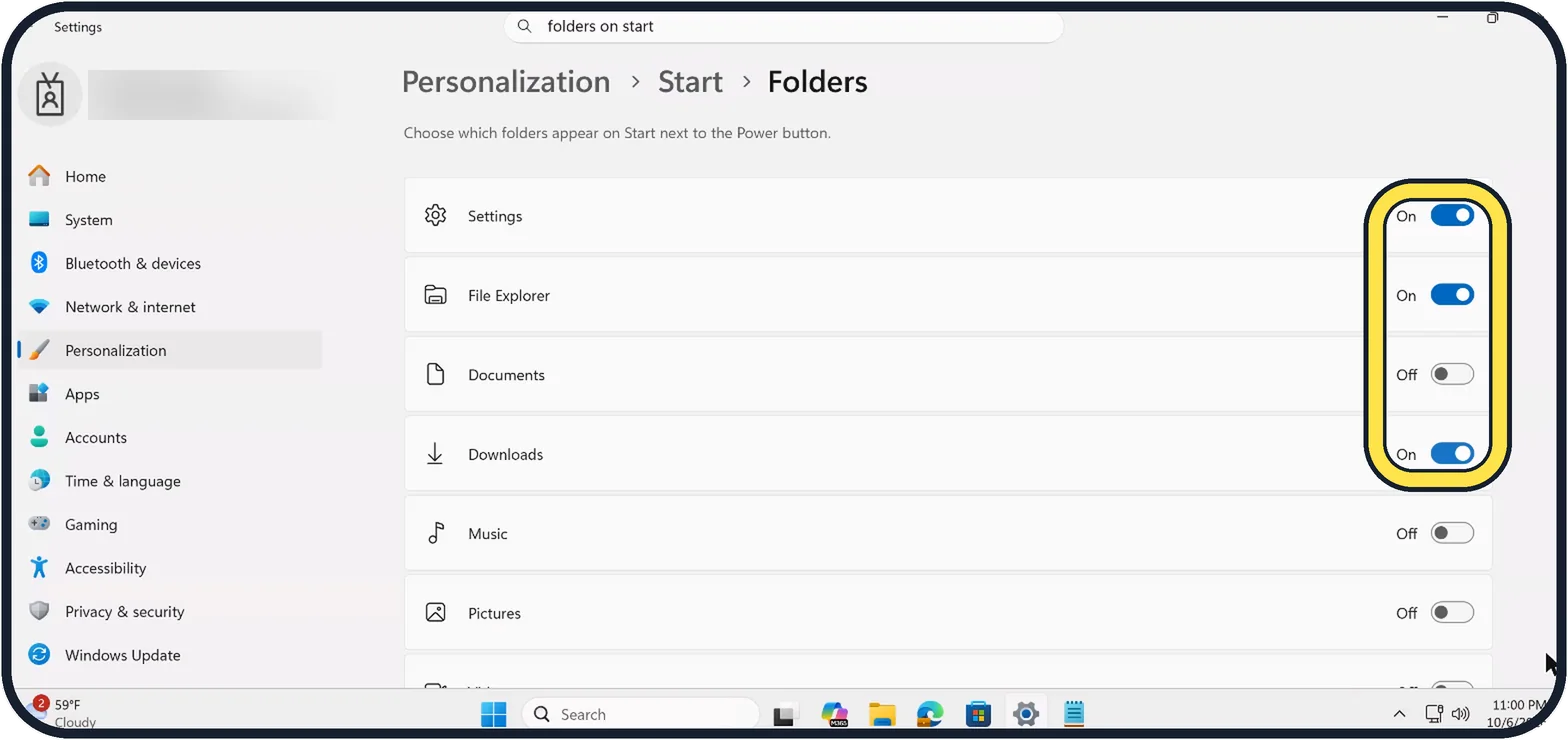Click the Documents row page icon
This screenshot has height=740, width=1568.
[435, 375]
